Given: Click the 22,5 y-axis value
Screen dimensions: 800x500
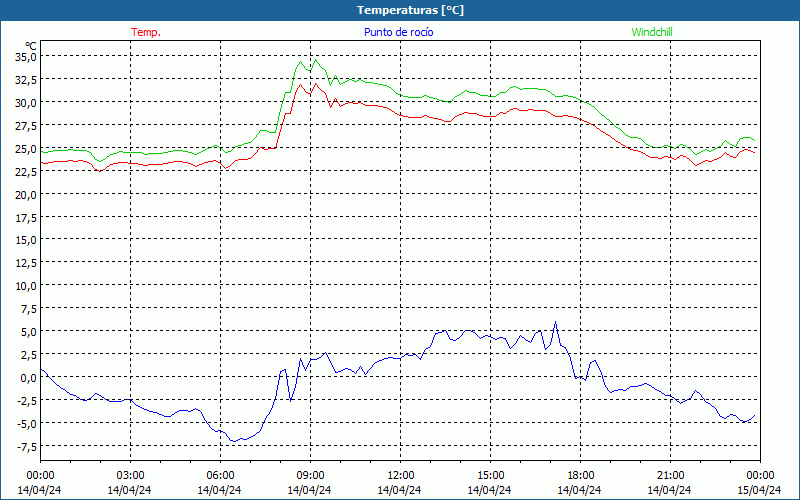Looking at the screenshot, I should (26, 171).
